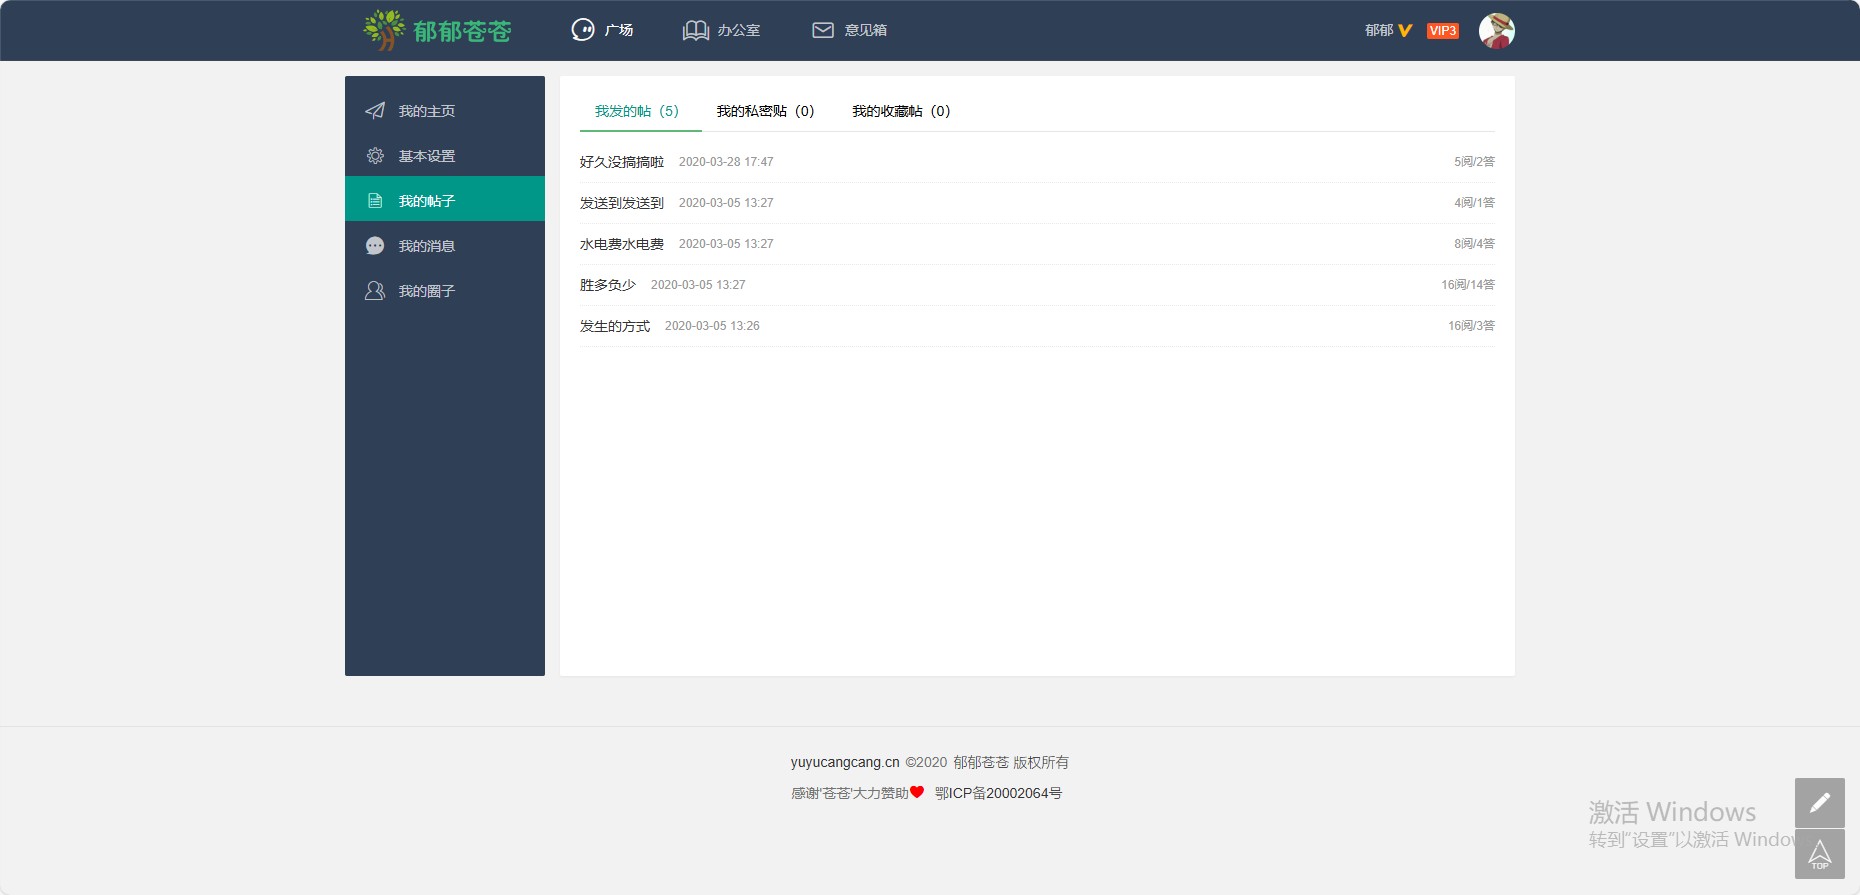Click the TOP back-to-top button
Screen dimensions: 1860x895
(1820, 854)
